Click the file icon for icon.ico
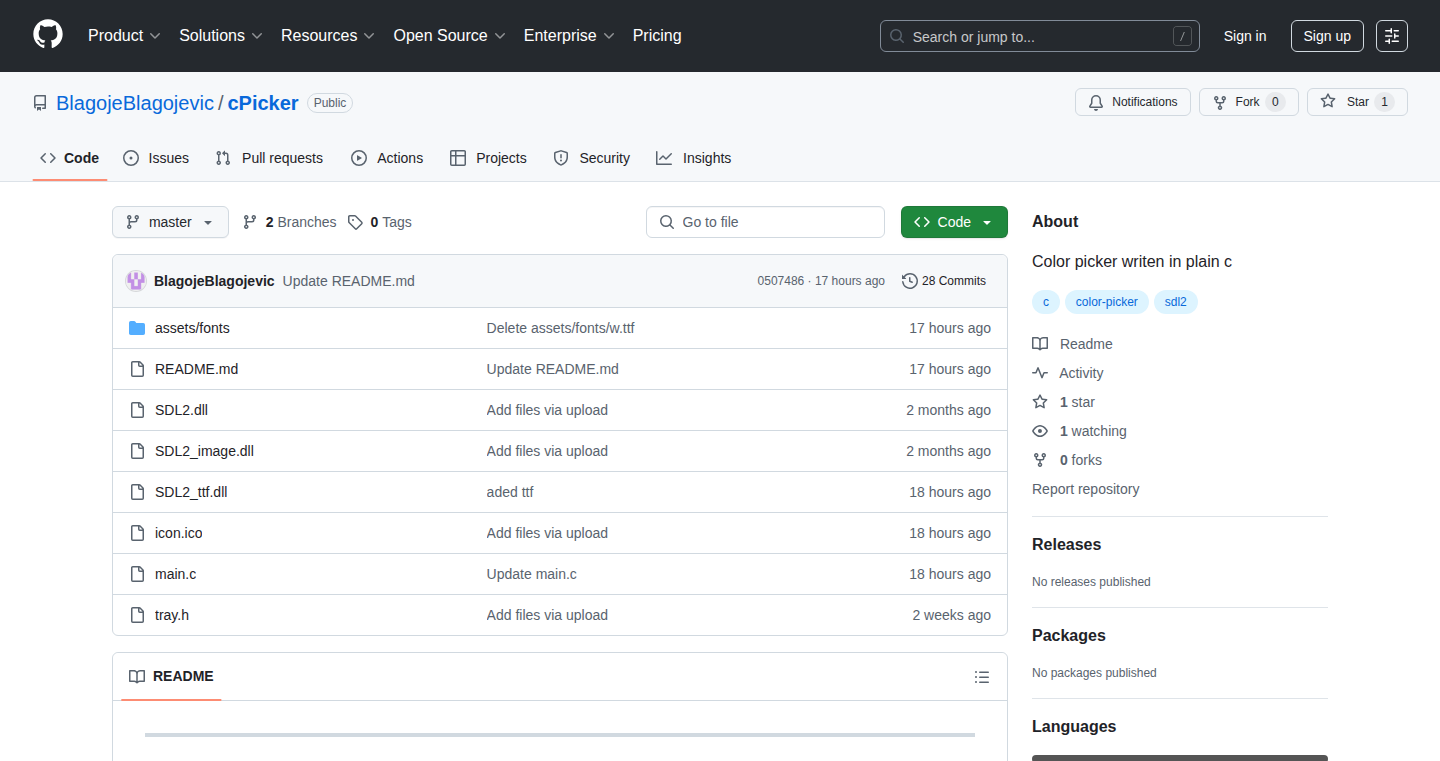 point(137,533)
